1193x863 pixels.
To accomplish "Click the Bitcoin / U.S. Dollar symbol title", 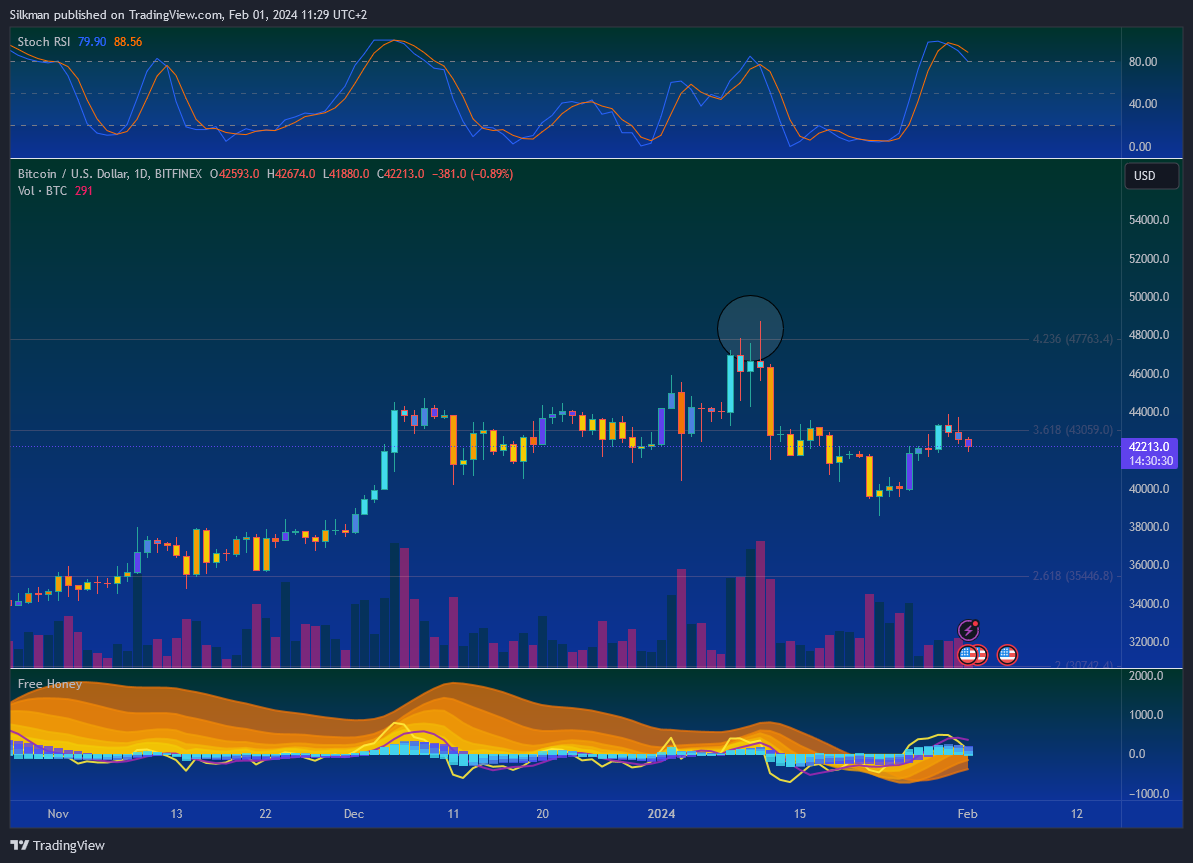I will point(110,174).
